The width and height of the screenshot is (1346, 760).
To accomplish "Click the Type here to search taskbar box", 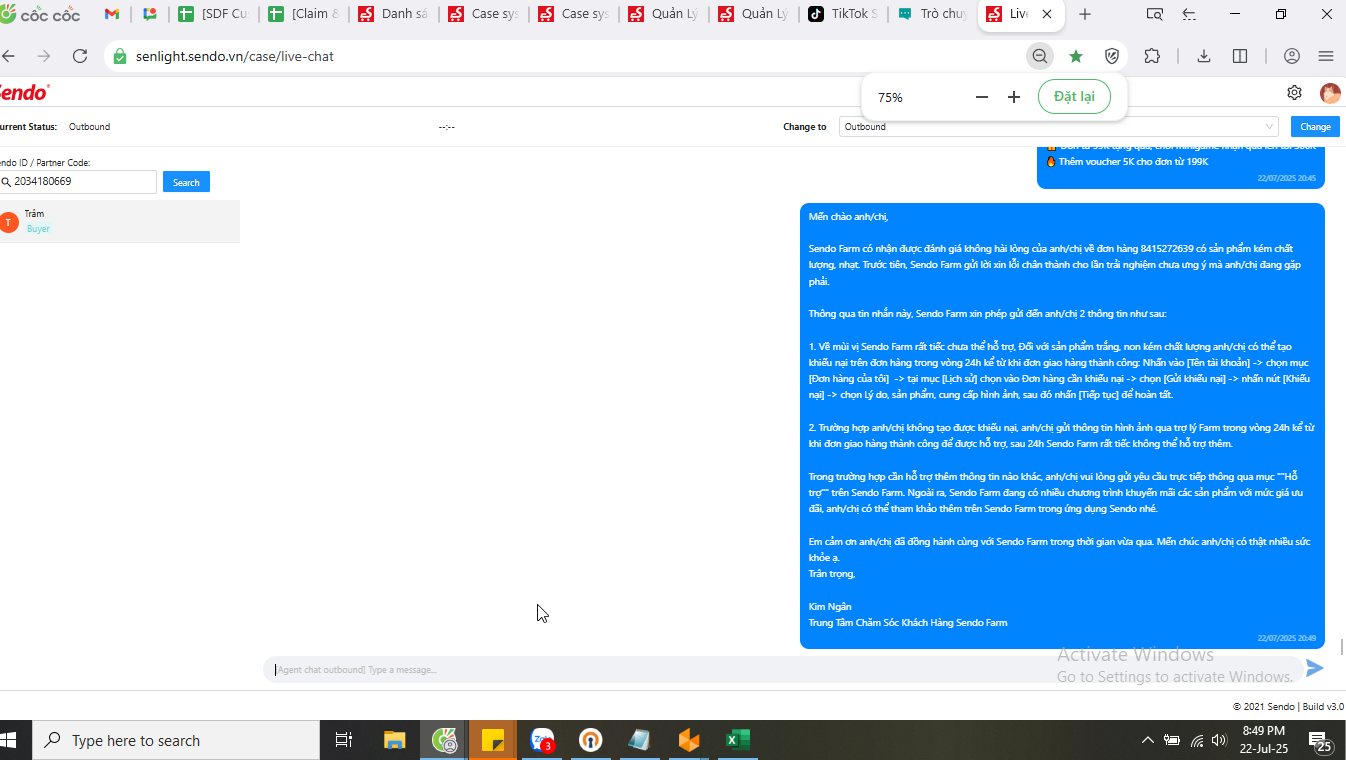I will point(176,740).
